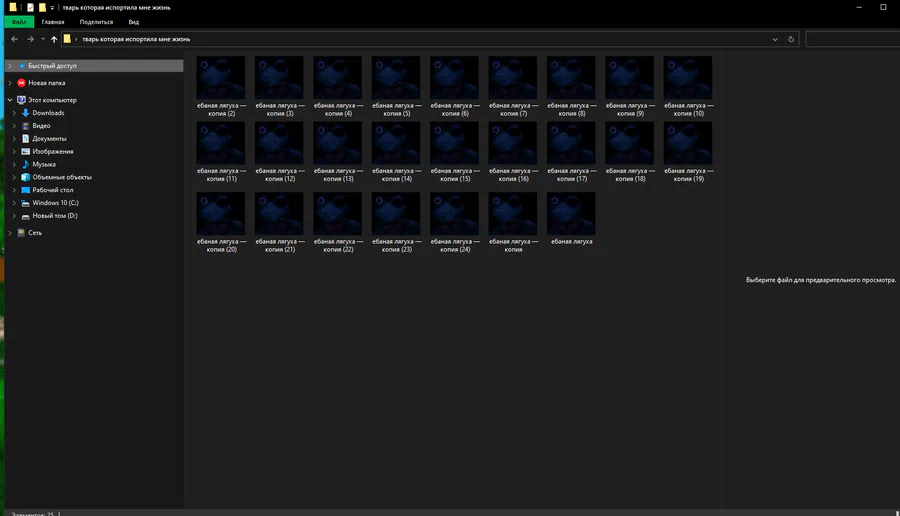
Task: Select file ебаная лягуха — копия (4)
Action: pyautogui.click(x=338, y=87)
